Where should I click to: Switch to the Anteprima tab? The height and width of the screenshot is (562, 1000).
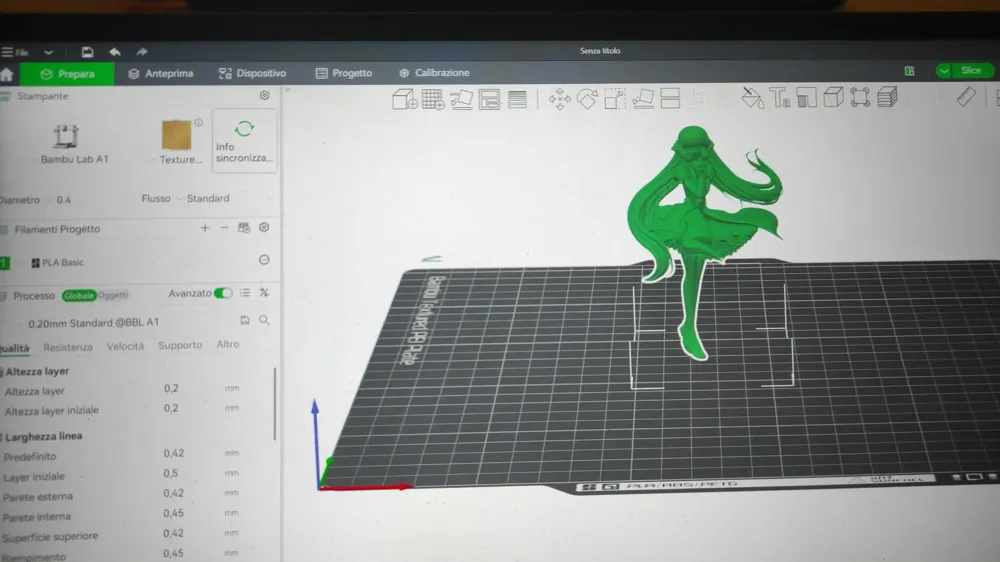click(161, 73)
